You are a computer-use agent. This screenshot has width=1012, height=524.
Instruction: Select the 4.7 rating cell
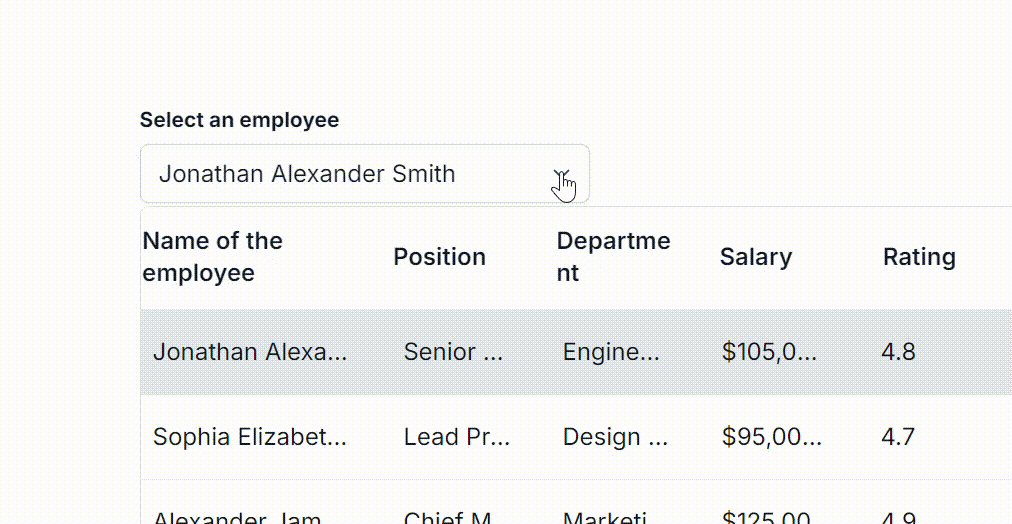[898, 437]
